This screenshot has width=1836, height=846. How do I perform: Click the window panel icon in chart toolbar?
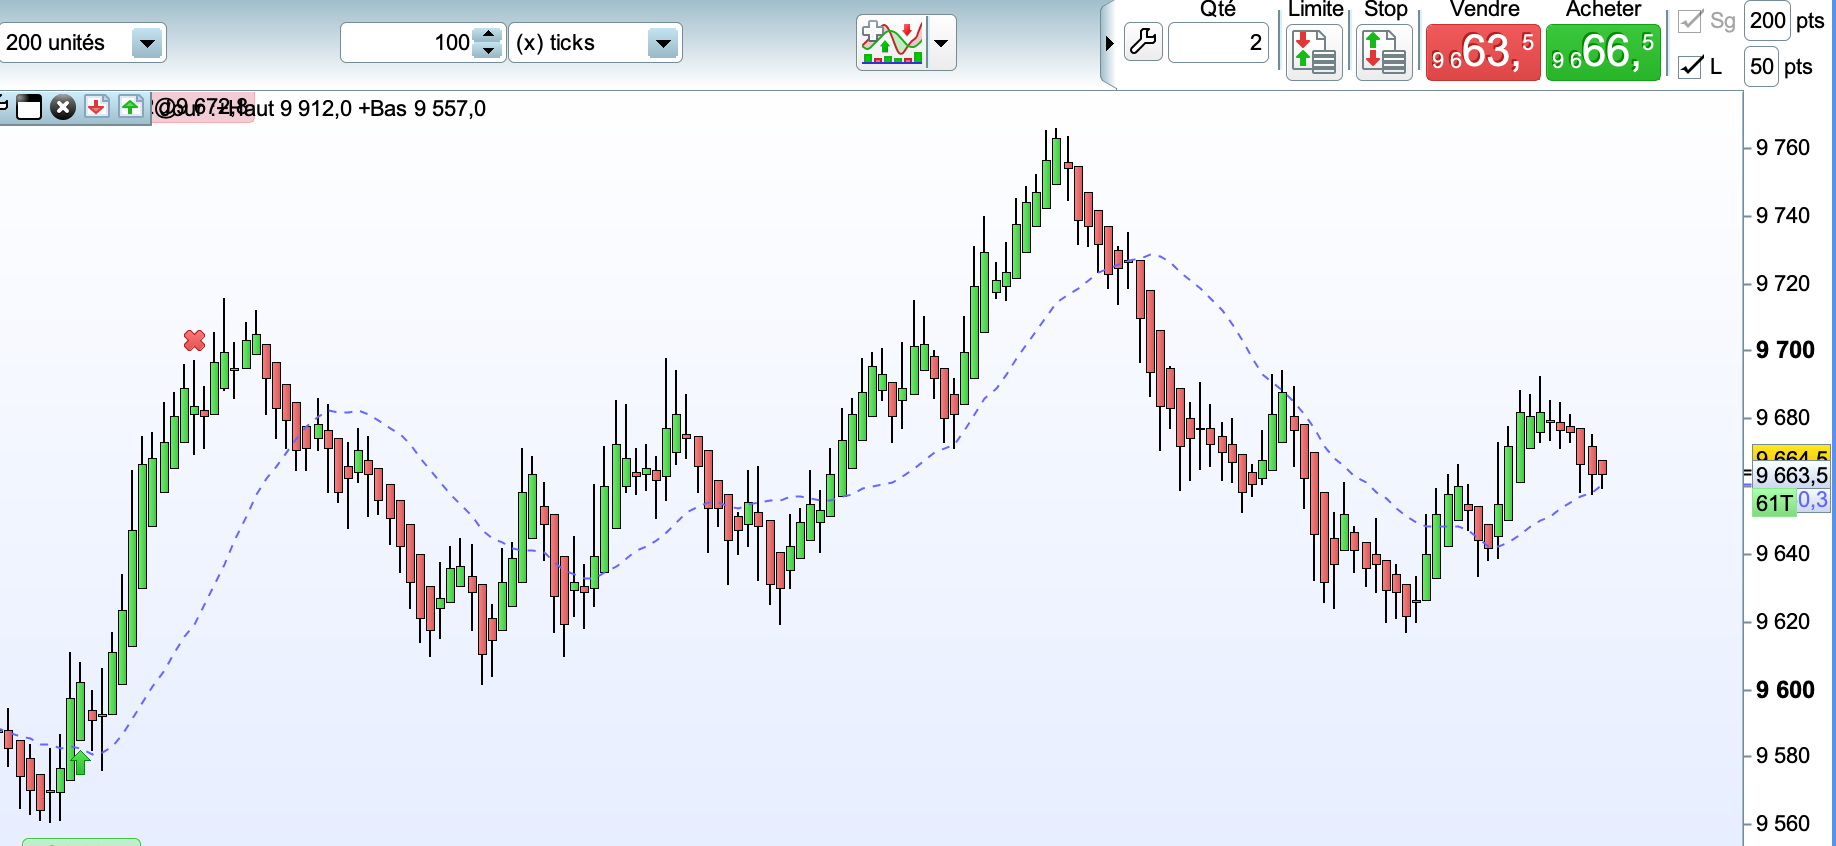click(x=29, y=107)
